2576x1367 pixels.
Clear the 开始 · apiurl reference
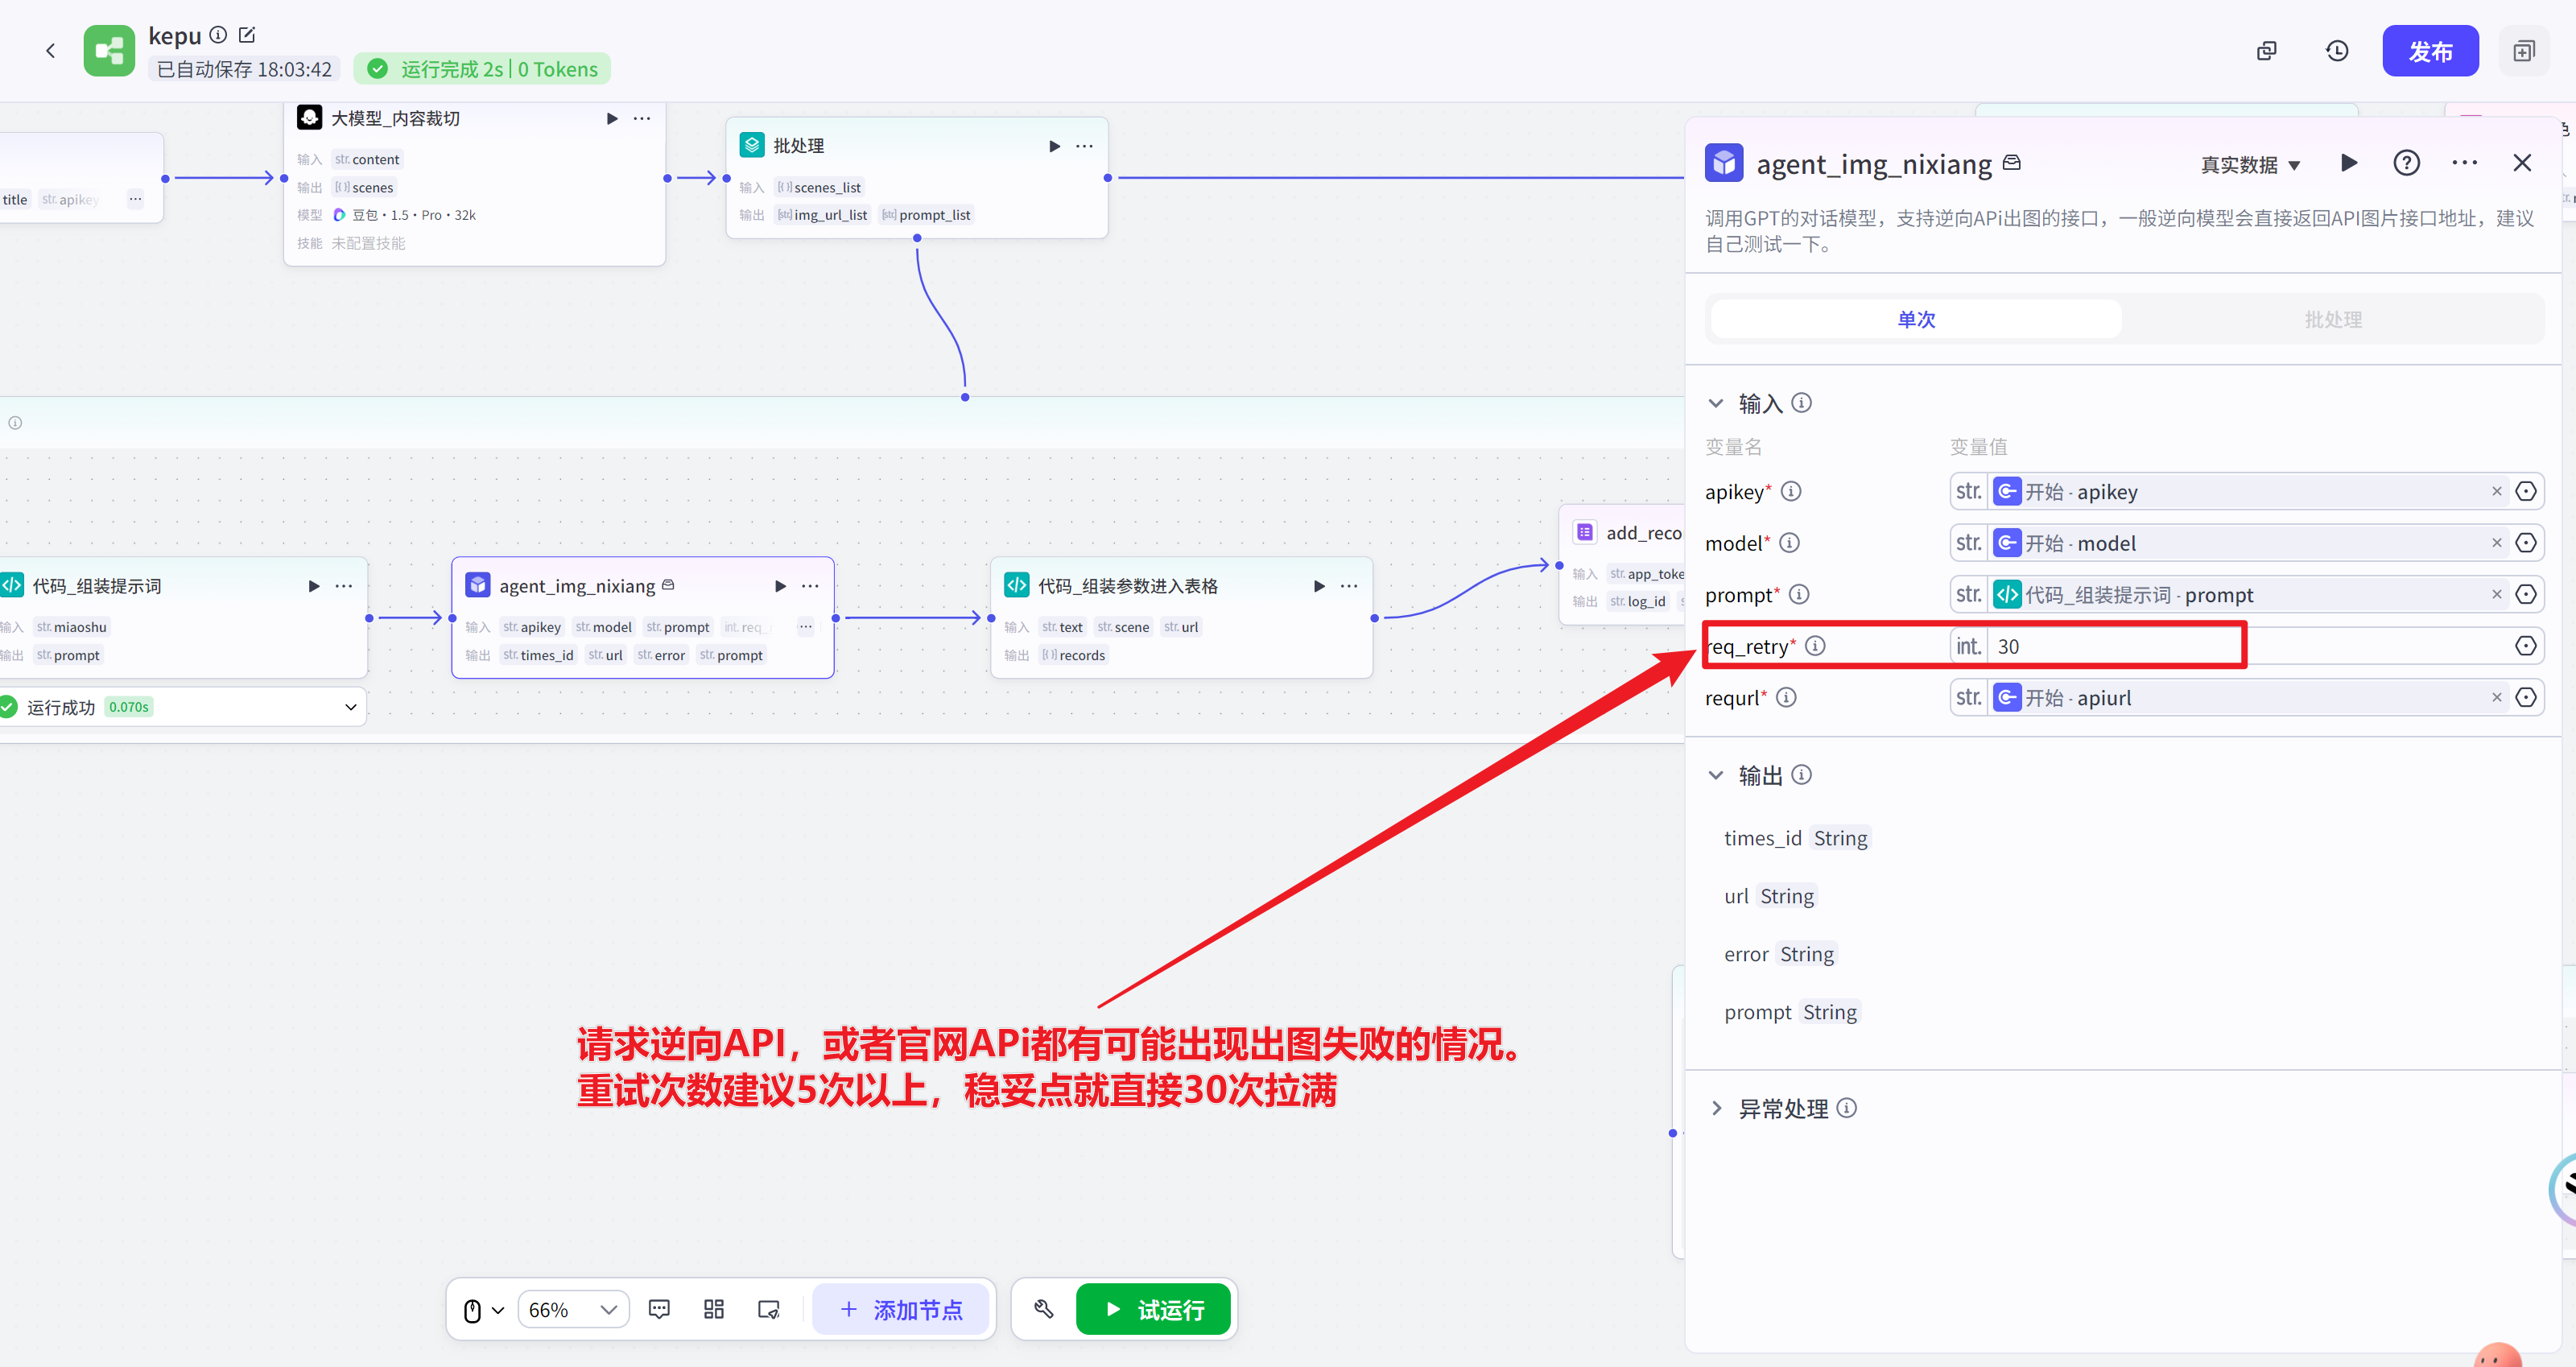pyautogui.click(x=2496, y=698)
